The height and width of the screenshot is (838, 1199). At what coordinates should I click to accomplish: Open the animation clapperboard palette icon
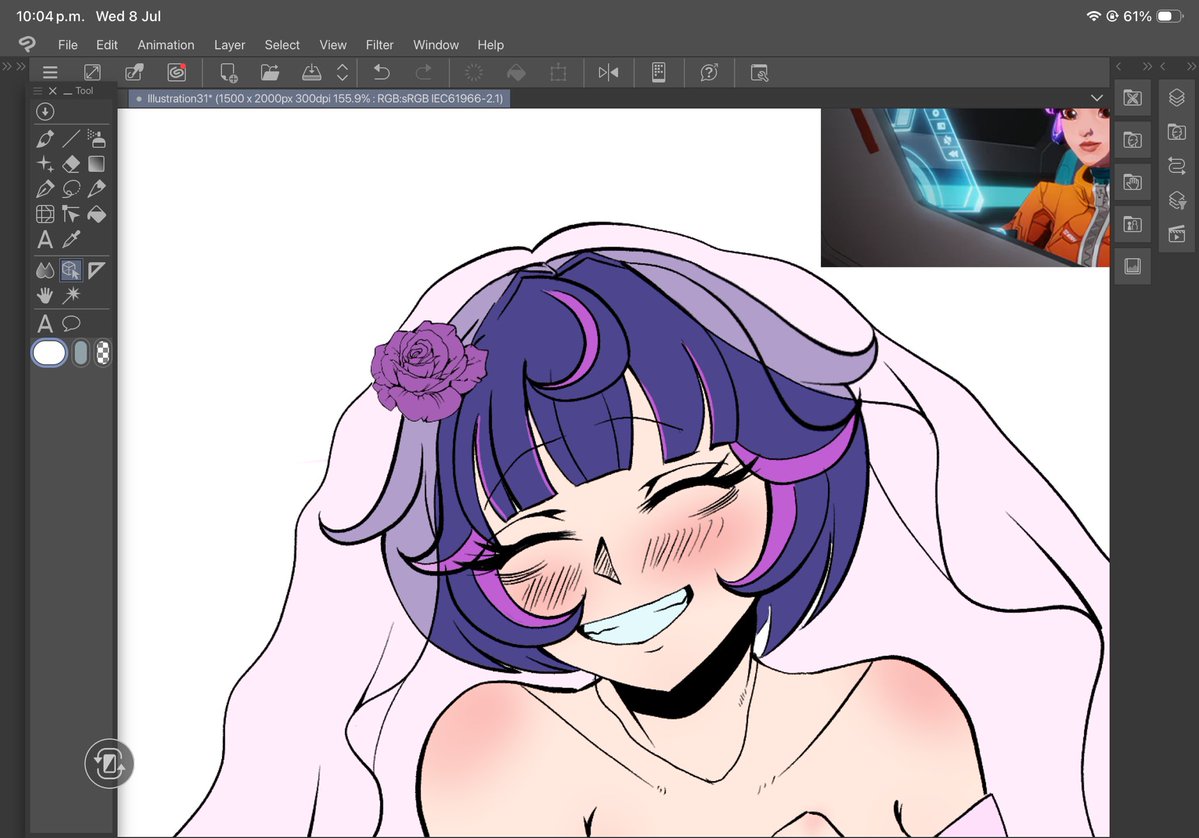(x=1177, y=234)
